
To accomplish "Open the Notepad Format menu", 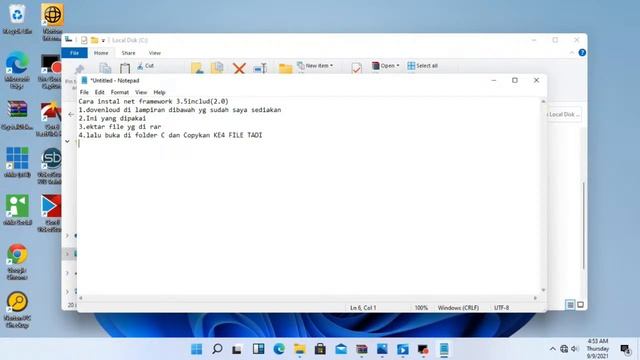I will coord(120,92).
